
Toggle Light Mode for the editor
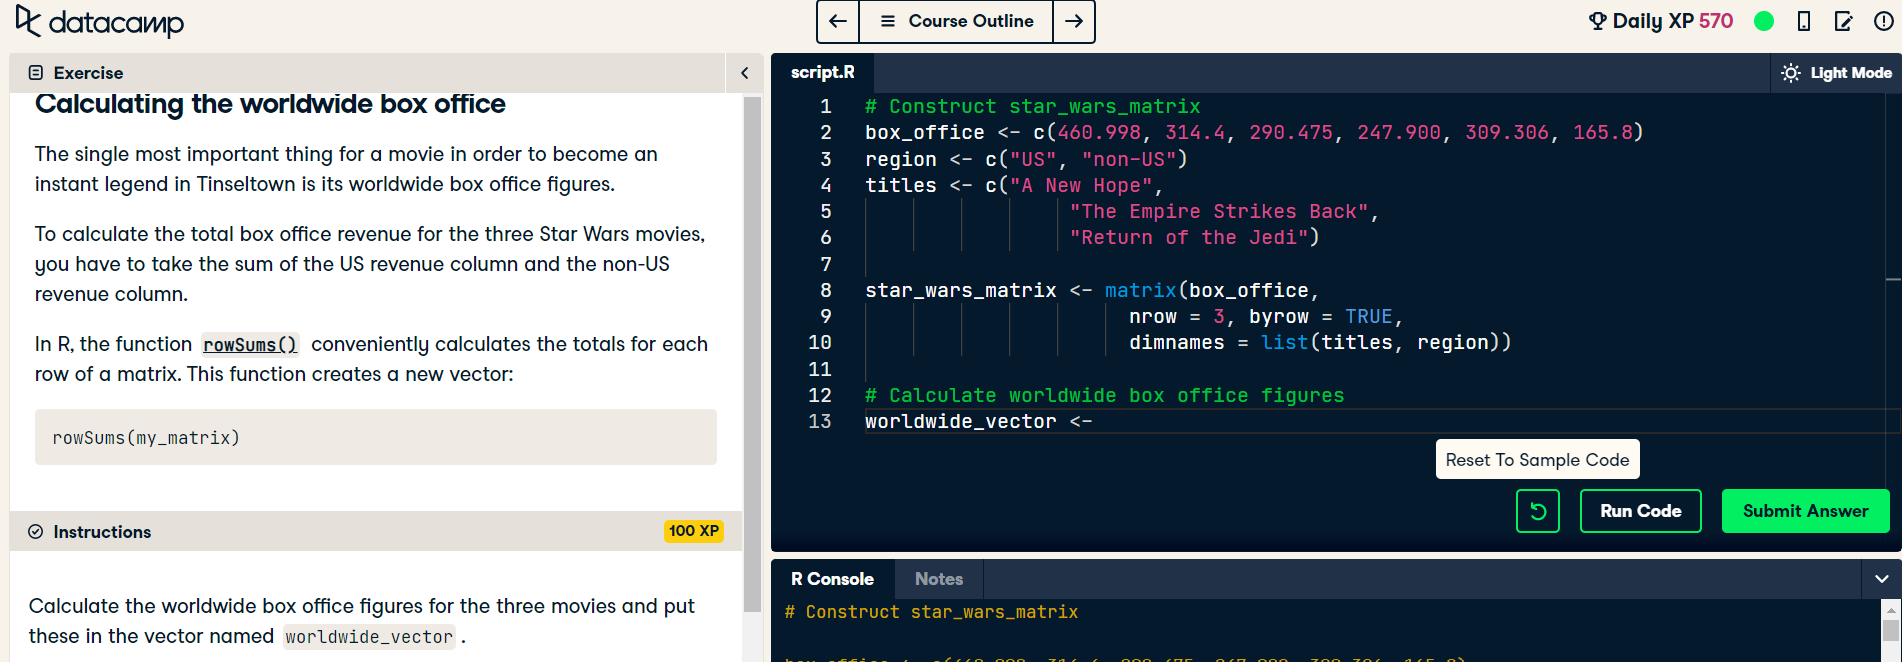1836,73
